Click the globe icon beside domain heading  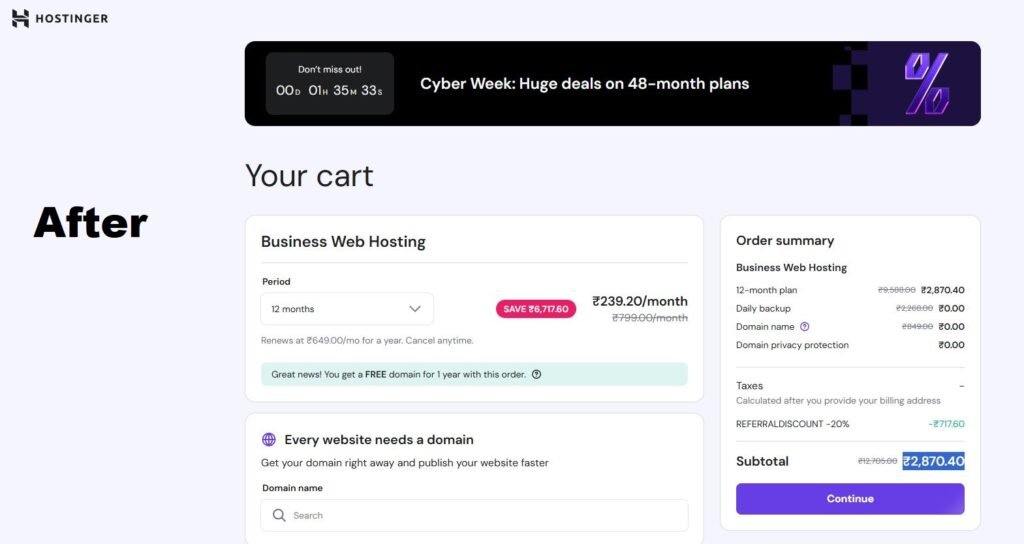[268, 439]
